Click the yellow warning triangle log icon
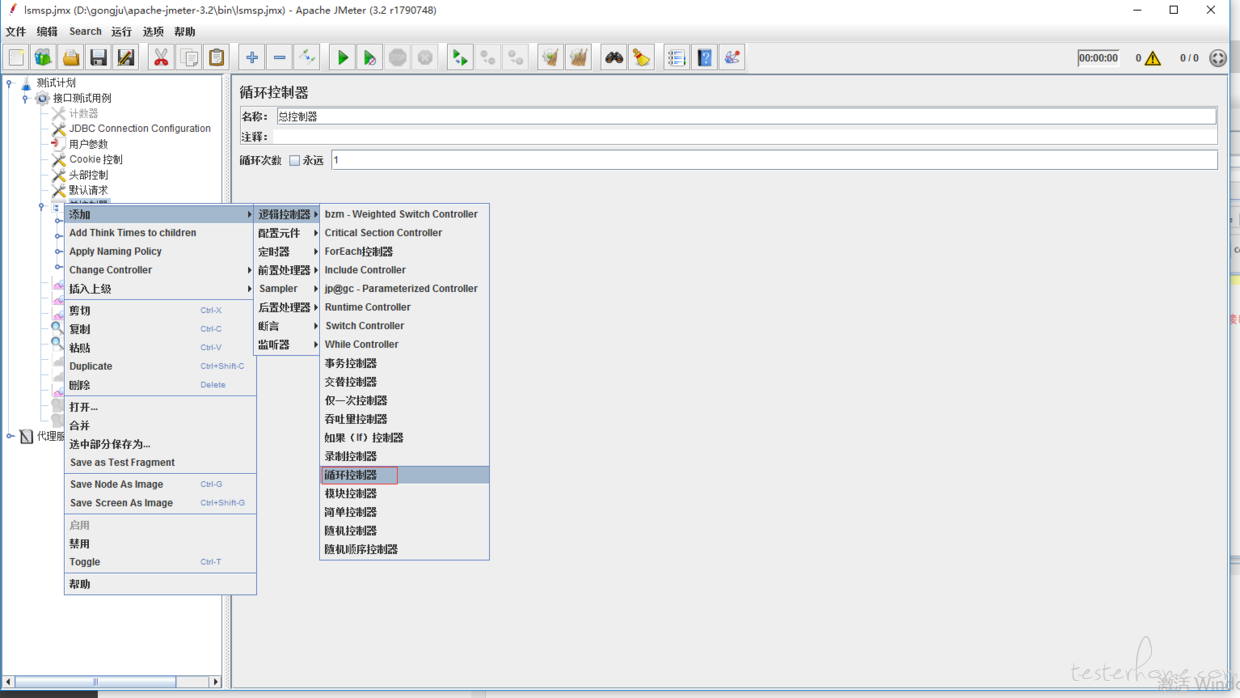This screenshot has width=1240, height=698. pyautogui.click(x=1153, y=58)
